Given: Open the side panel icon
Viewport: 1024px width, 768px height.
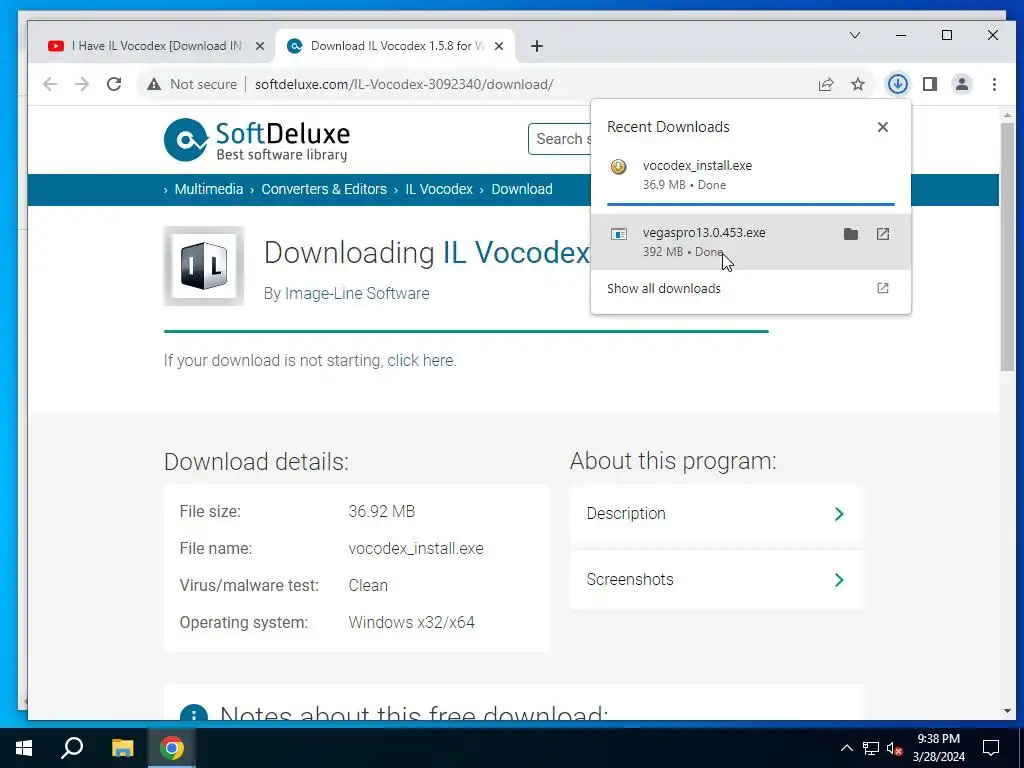Looking at the screenshot, I should click(930, 84).
